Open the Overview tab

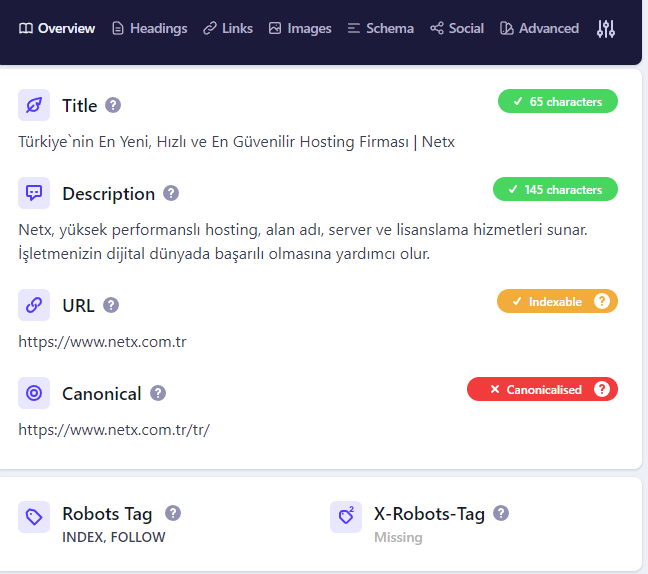pos(57,28)
